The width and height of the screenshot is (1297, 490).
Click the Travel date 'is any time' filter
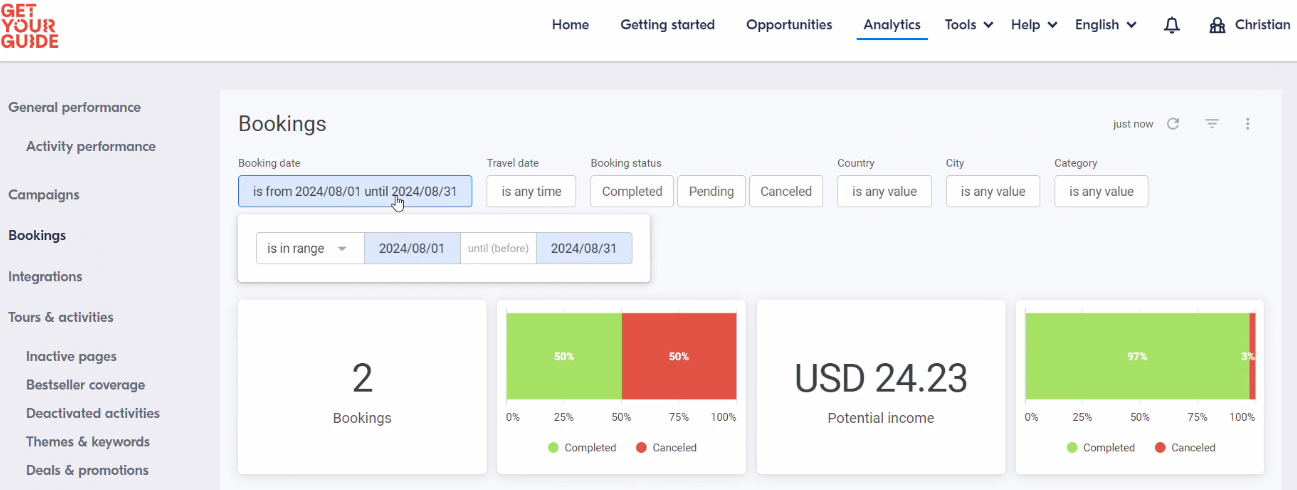[x=531, y=191]
